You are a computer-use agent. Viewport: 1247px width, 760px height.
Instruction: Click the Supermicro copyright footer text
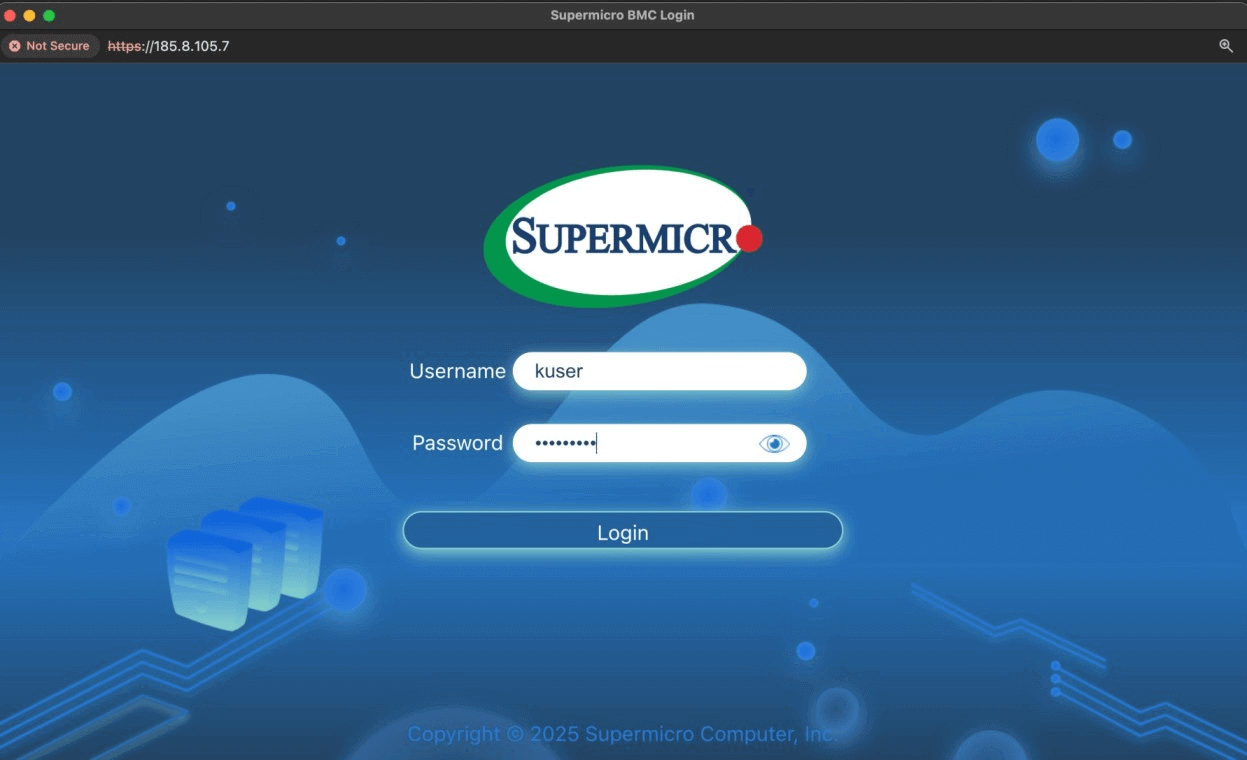pos(622,734)
